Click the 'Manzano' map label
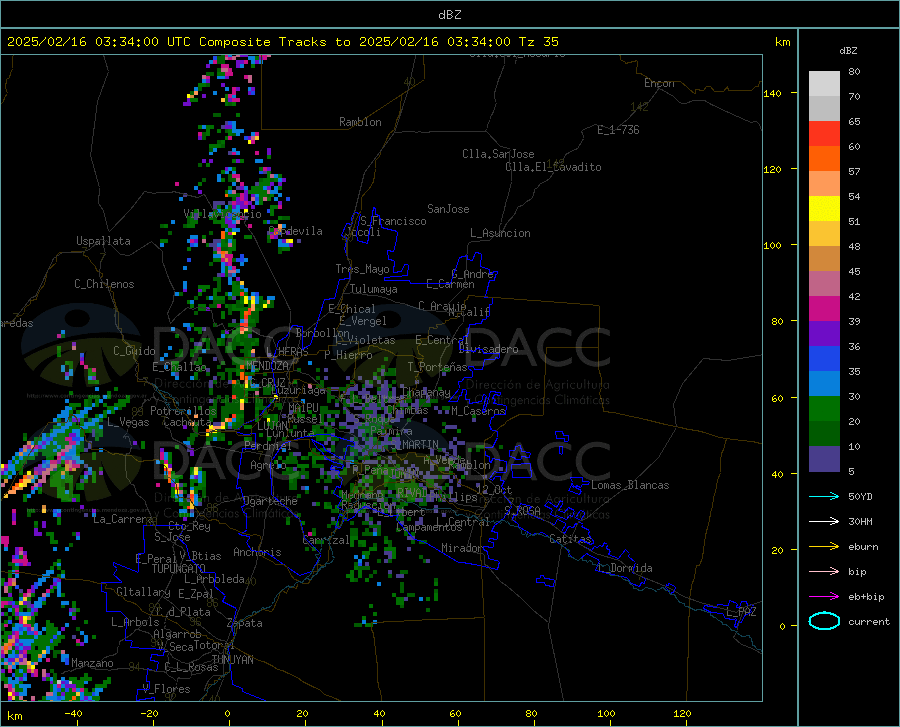Viewport: 900px width, 727px height. tap(92, 663)
